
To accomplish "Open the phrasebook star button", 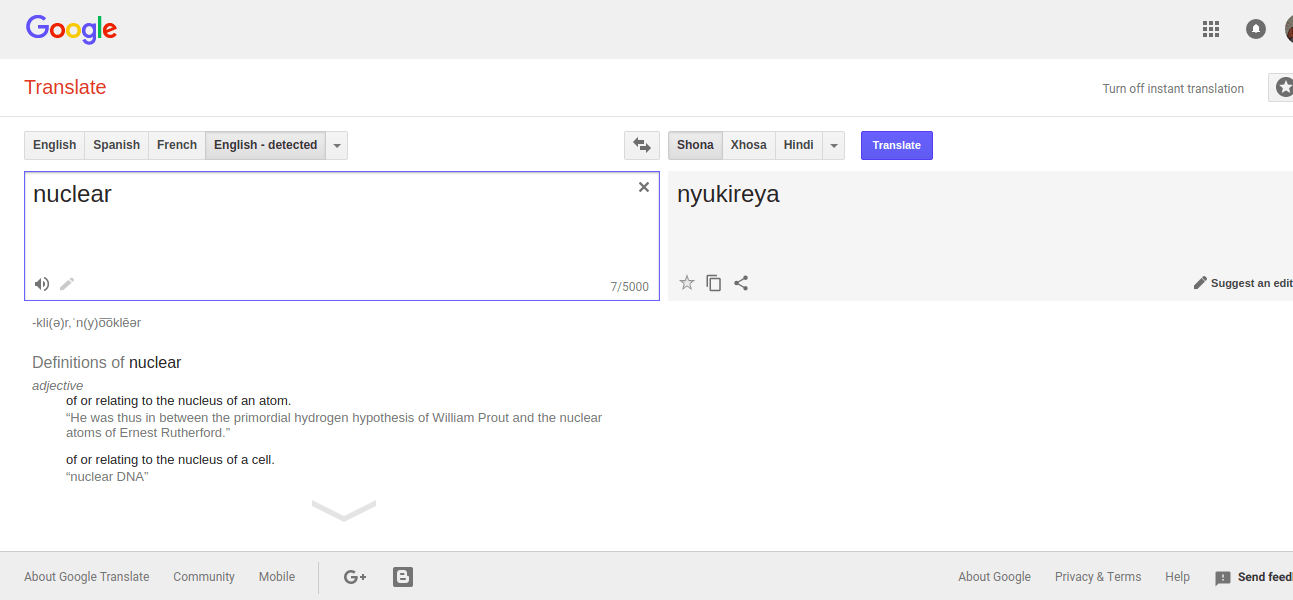I will 1281,88.
